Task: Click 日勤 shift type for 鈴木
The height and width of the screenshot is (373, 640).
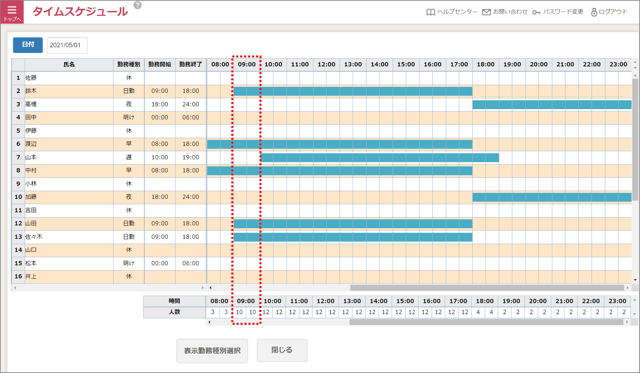Action: pyautogui.click(x=129, y=91)
